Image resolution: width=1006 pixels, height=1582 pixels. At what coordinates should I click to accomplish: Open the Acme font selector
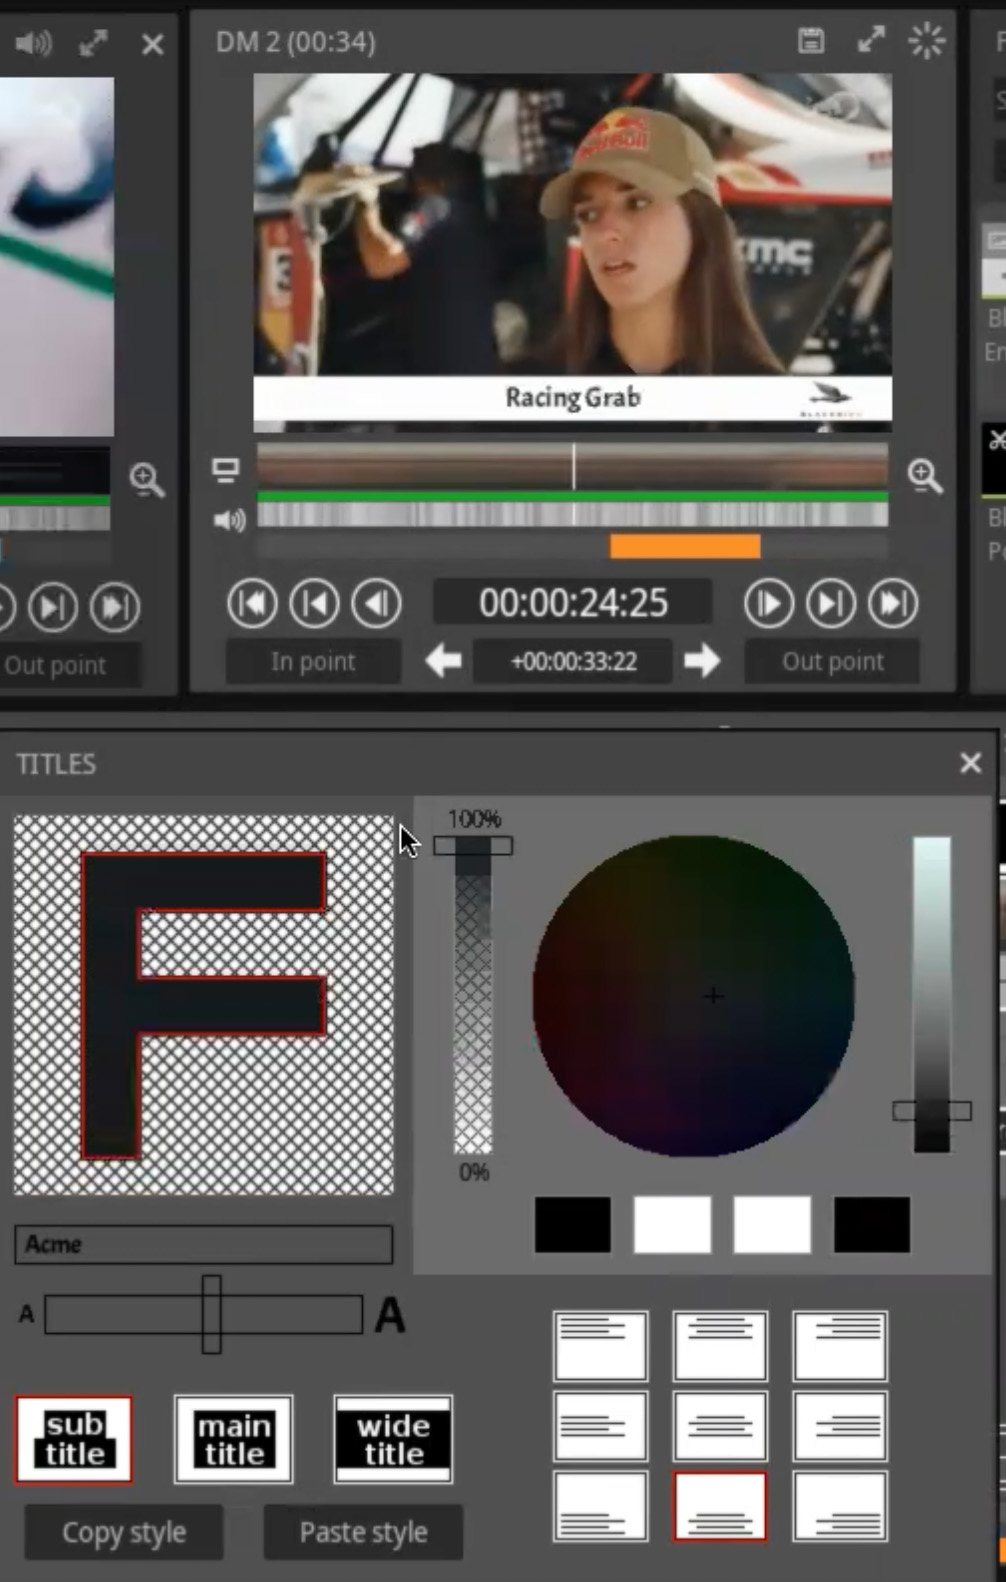[204, 1245]
